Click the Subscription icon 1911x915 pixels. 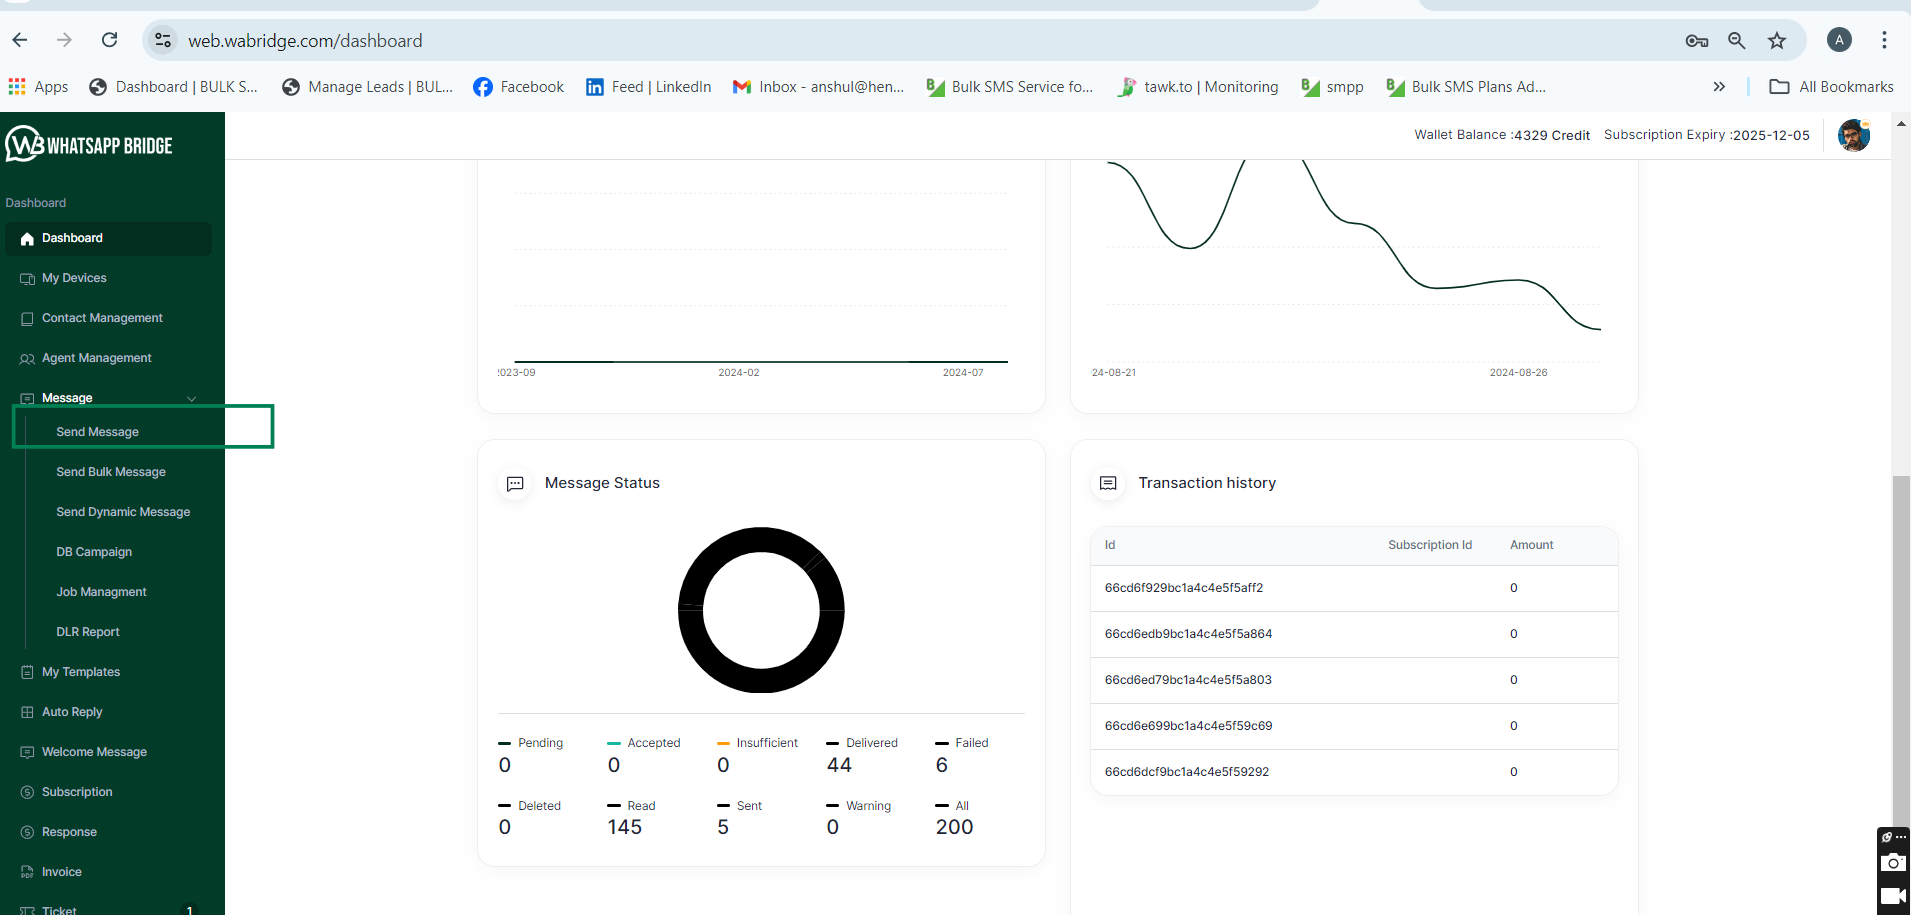pos(27,792)
